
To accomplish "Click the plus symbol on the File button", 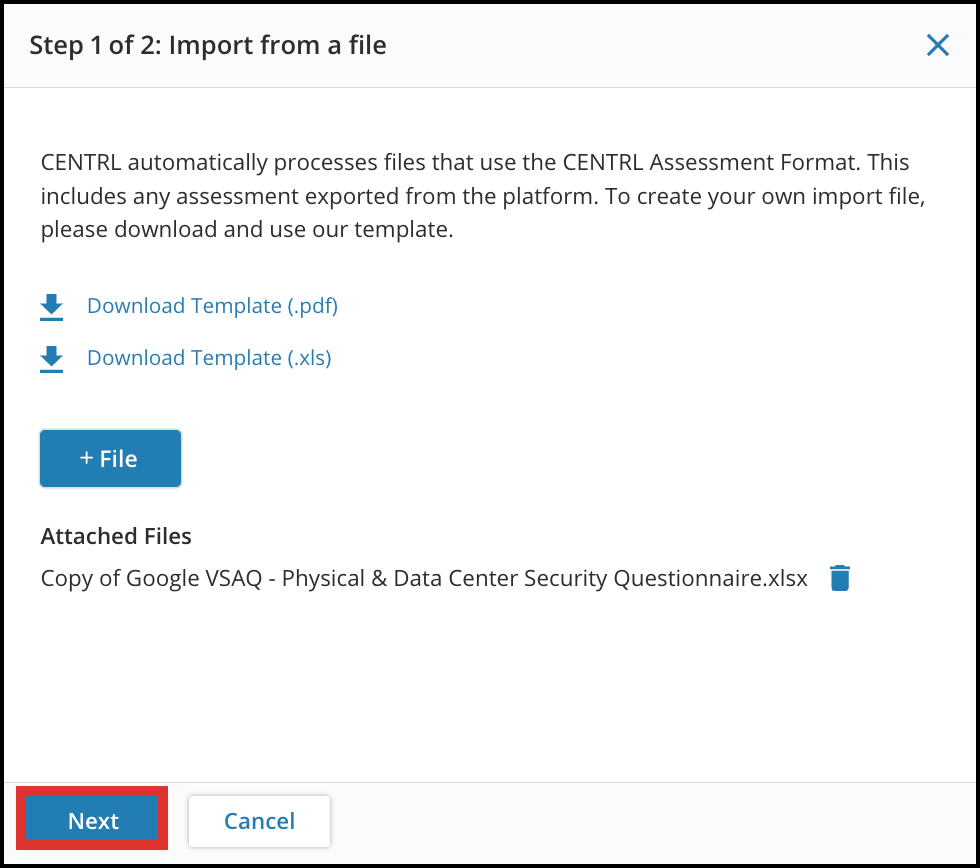I will (x=86, y=458).
